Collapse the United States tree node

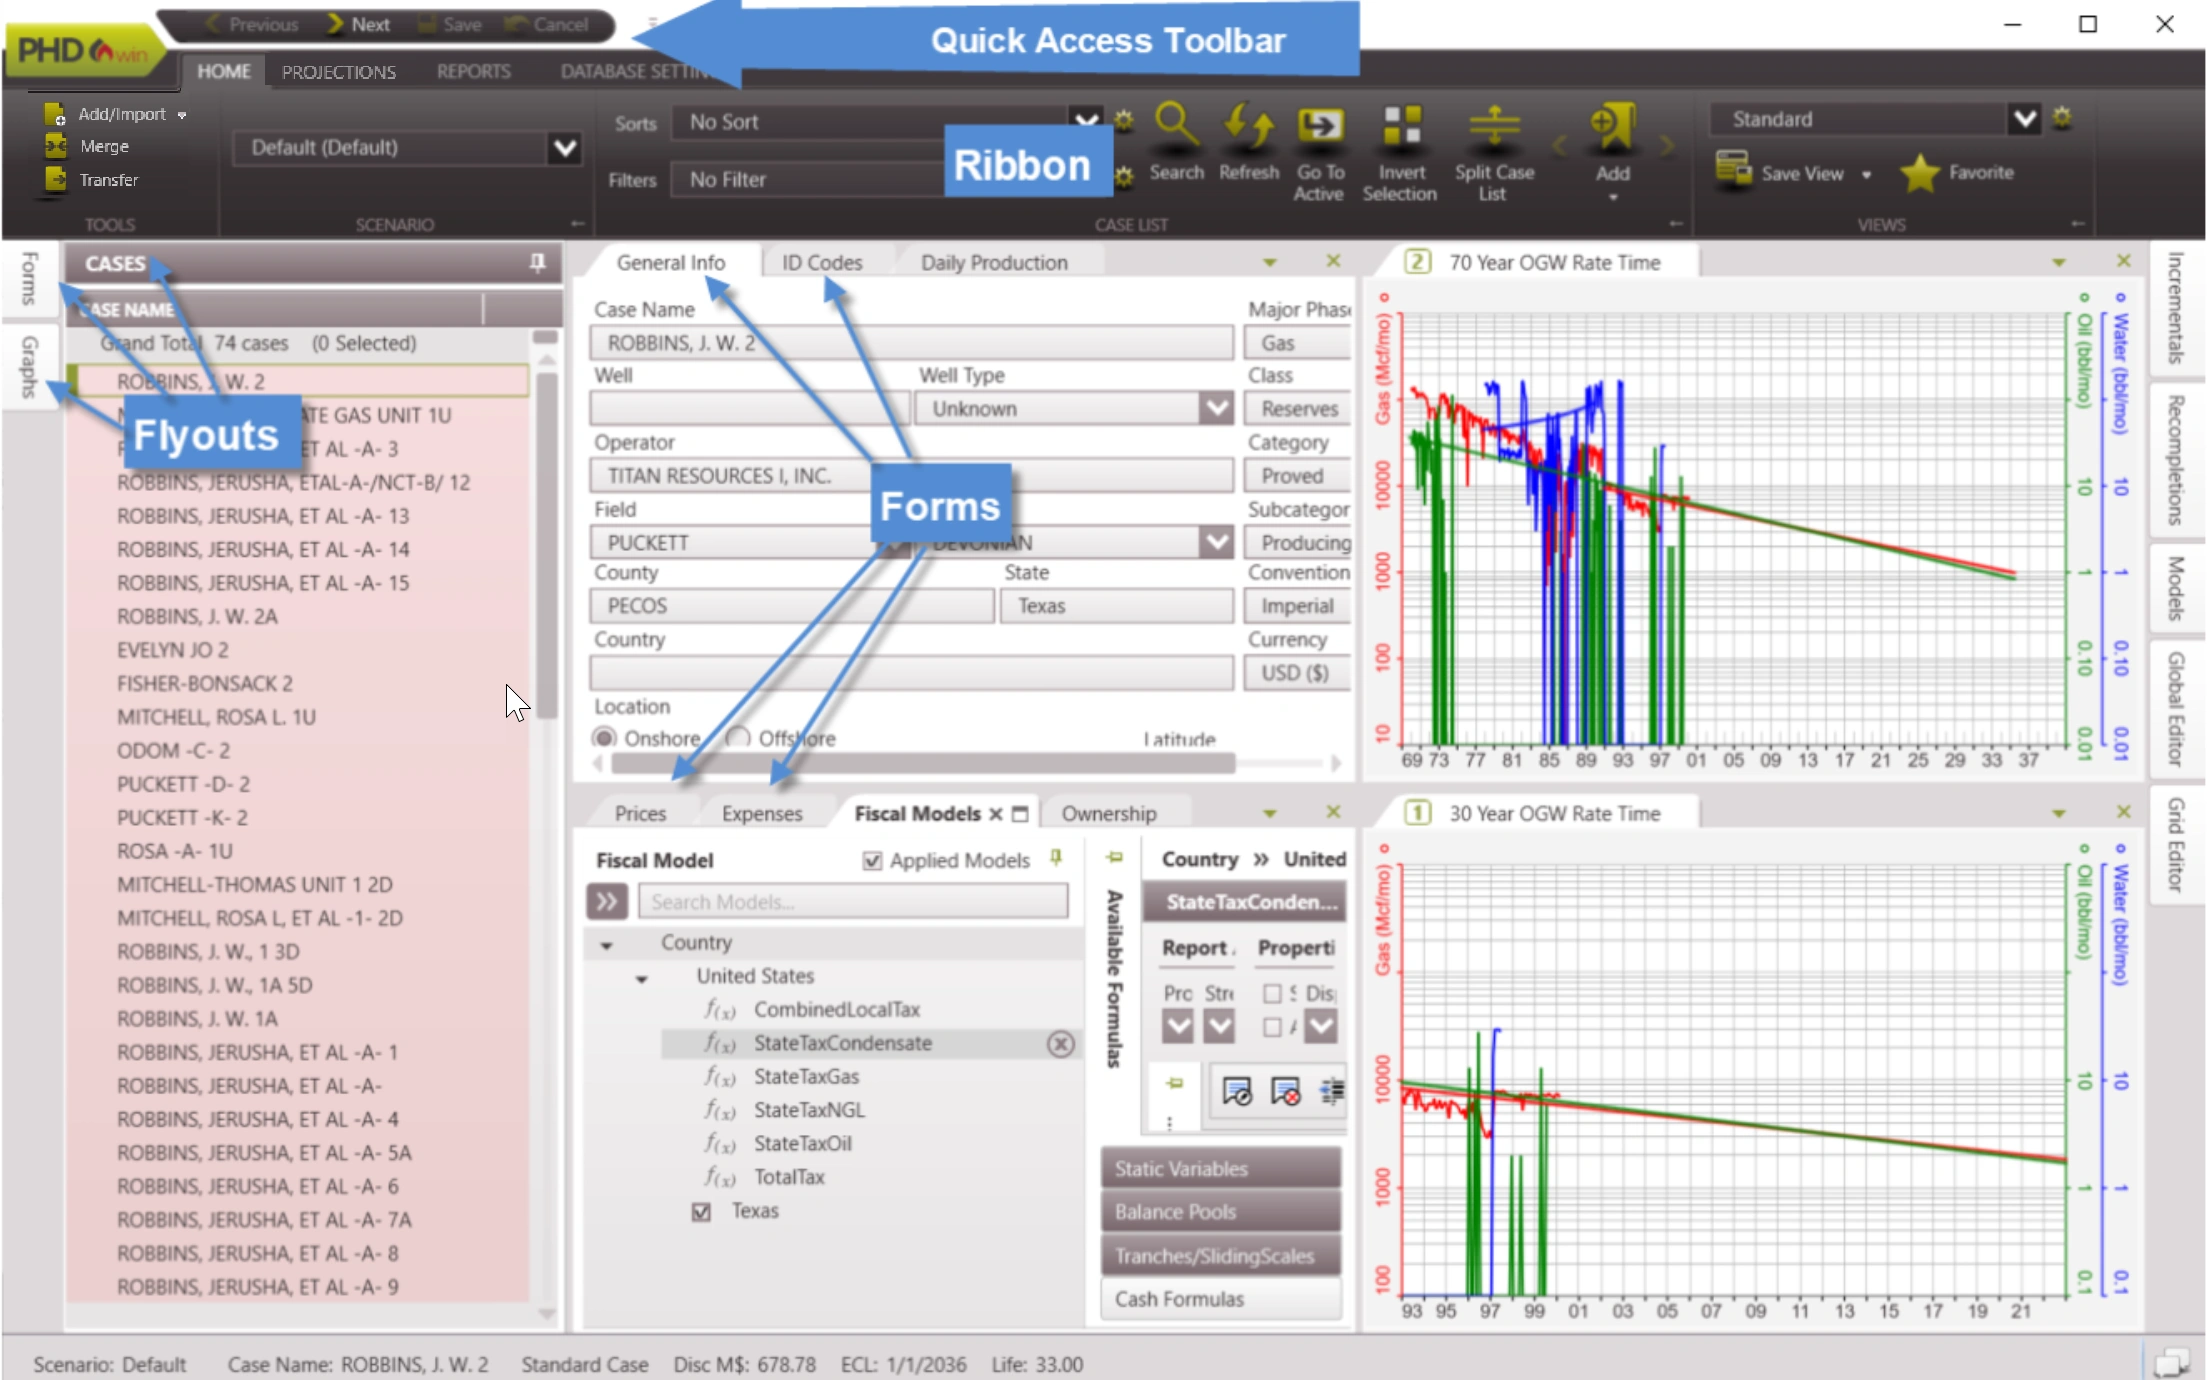(x=642, y=978)
